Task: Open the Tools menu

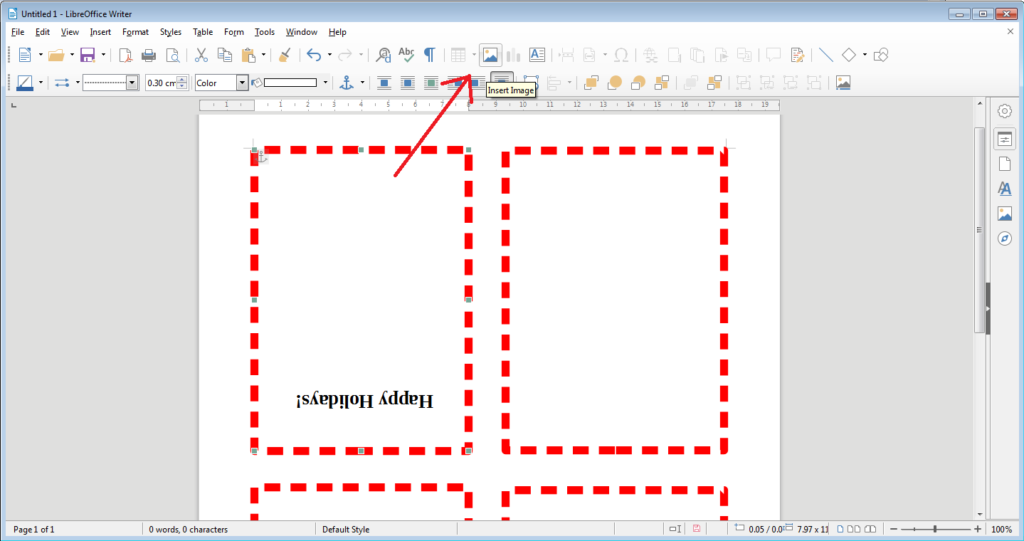Action: click(264, 31)
